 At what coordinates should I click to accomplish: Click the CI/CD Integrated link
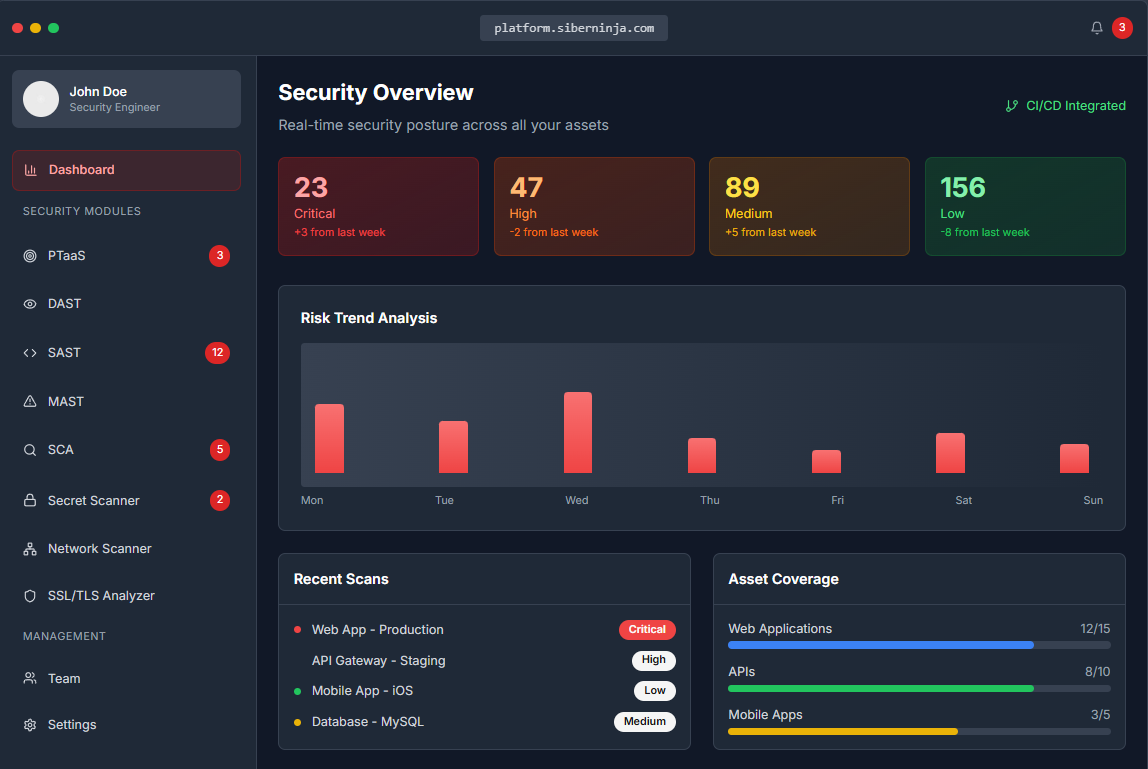pos(1066,106)
